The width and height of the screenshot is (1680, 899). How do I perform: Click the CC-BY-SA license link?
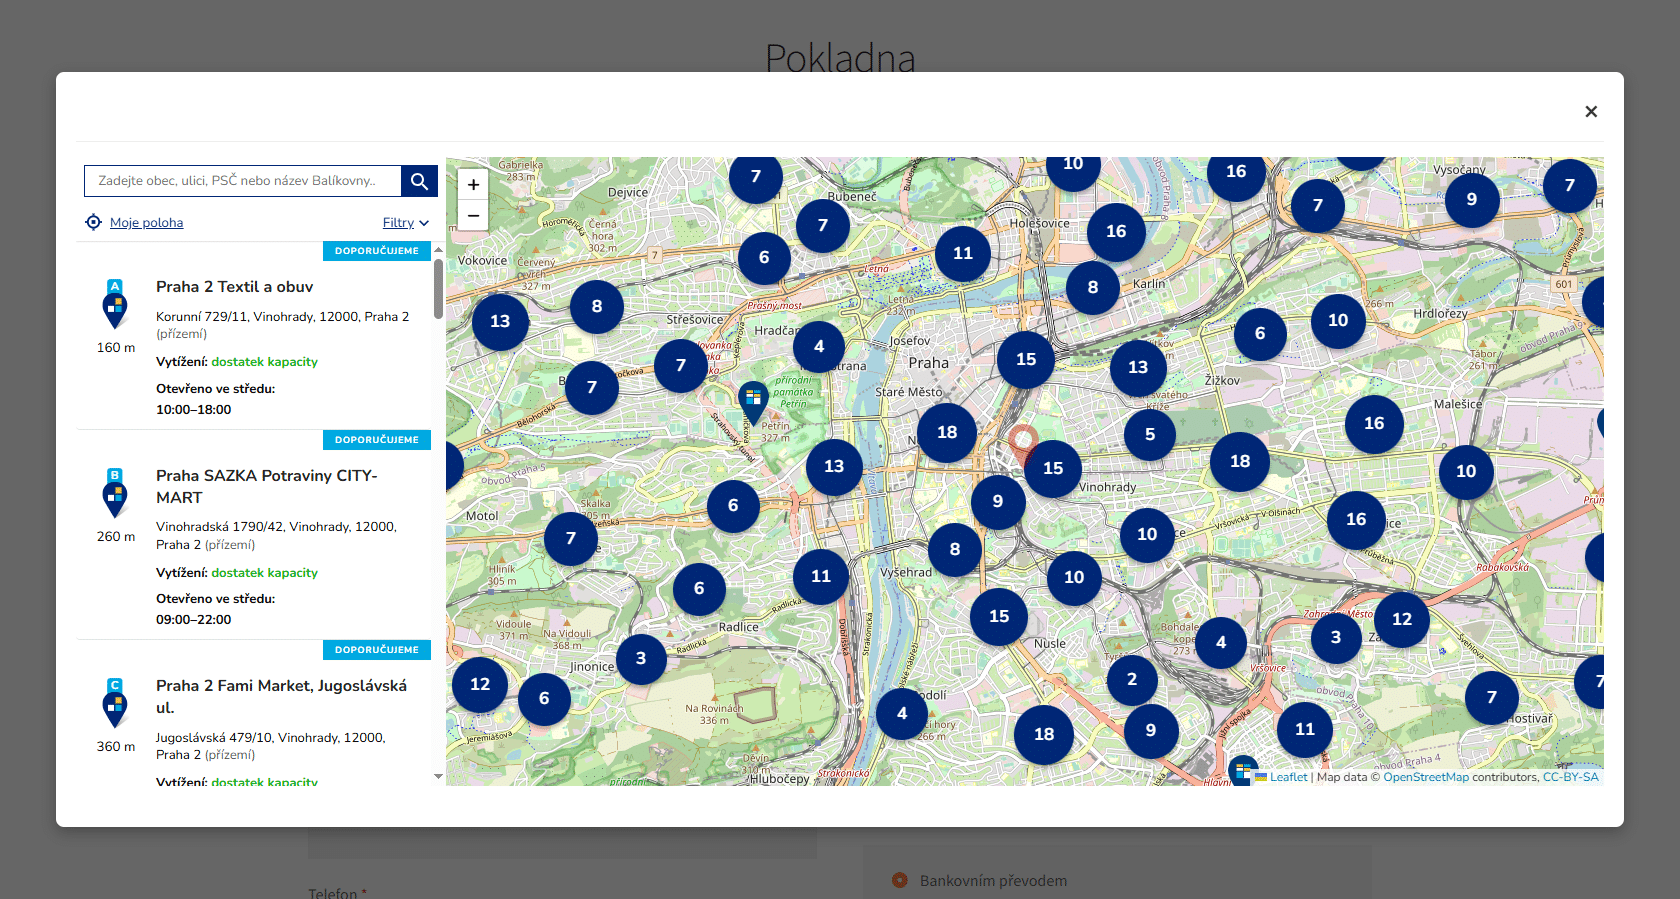(x=1570, y=777)
